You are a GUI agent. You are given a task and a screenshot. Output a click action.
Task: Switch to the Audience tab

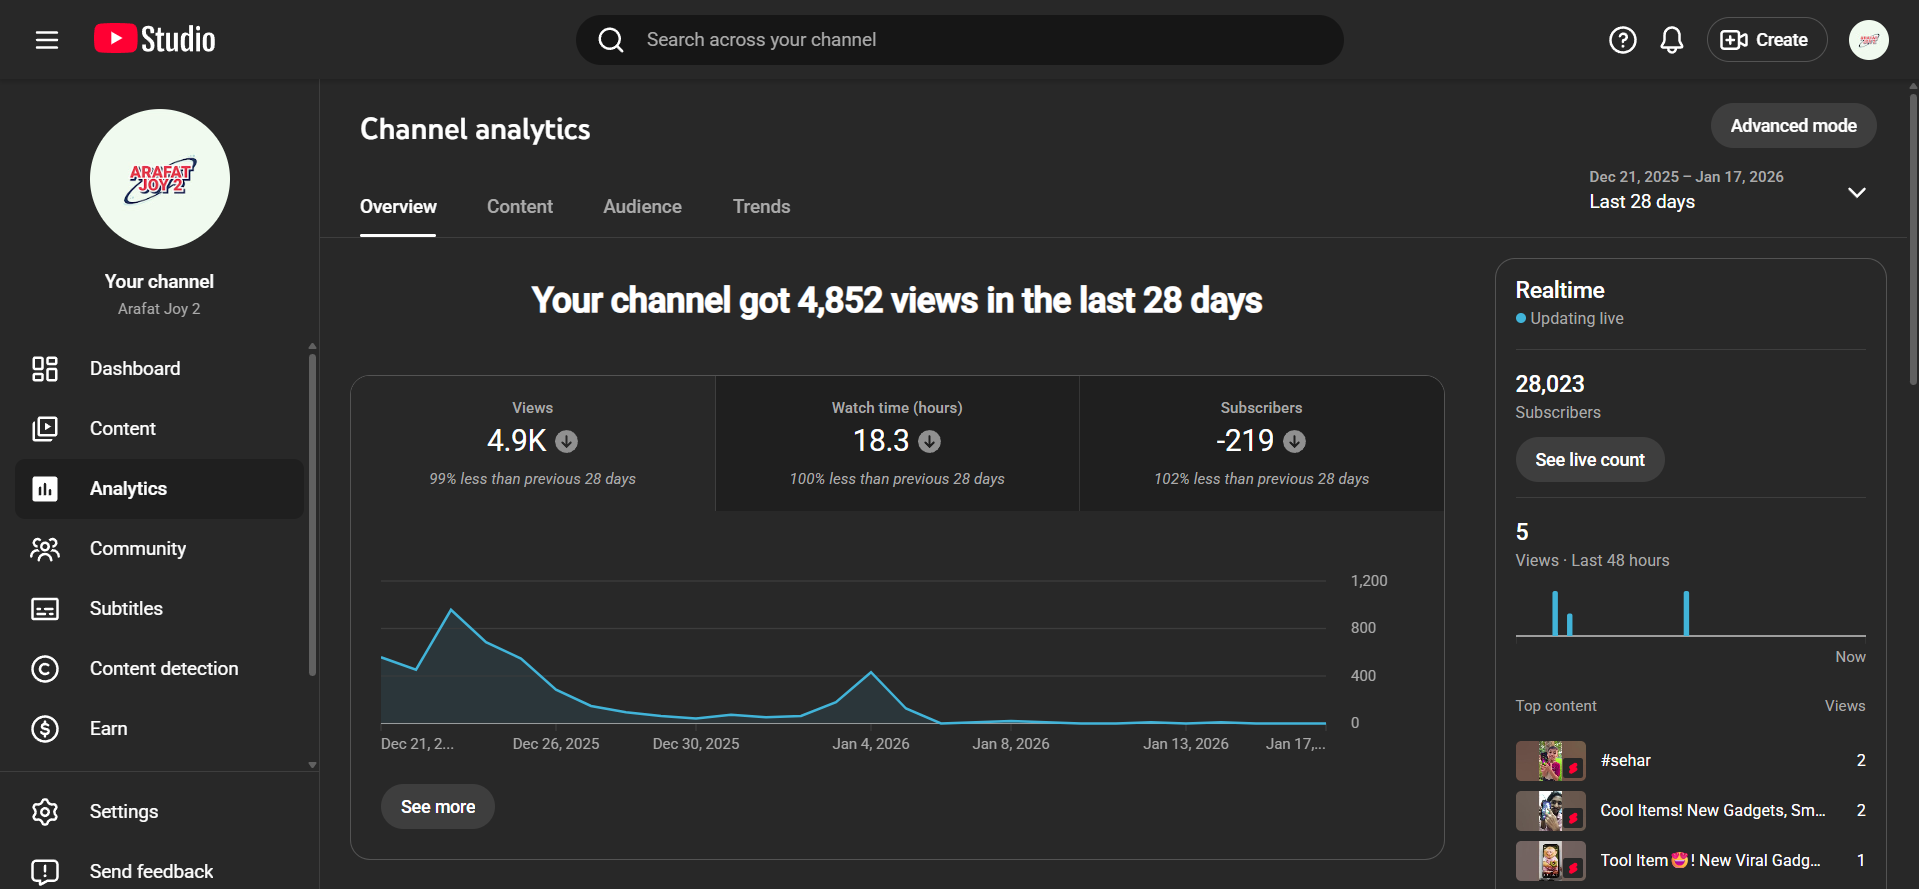point(642,207)
